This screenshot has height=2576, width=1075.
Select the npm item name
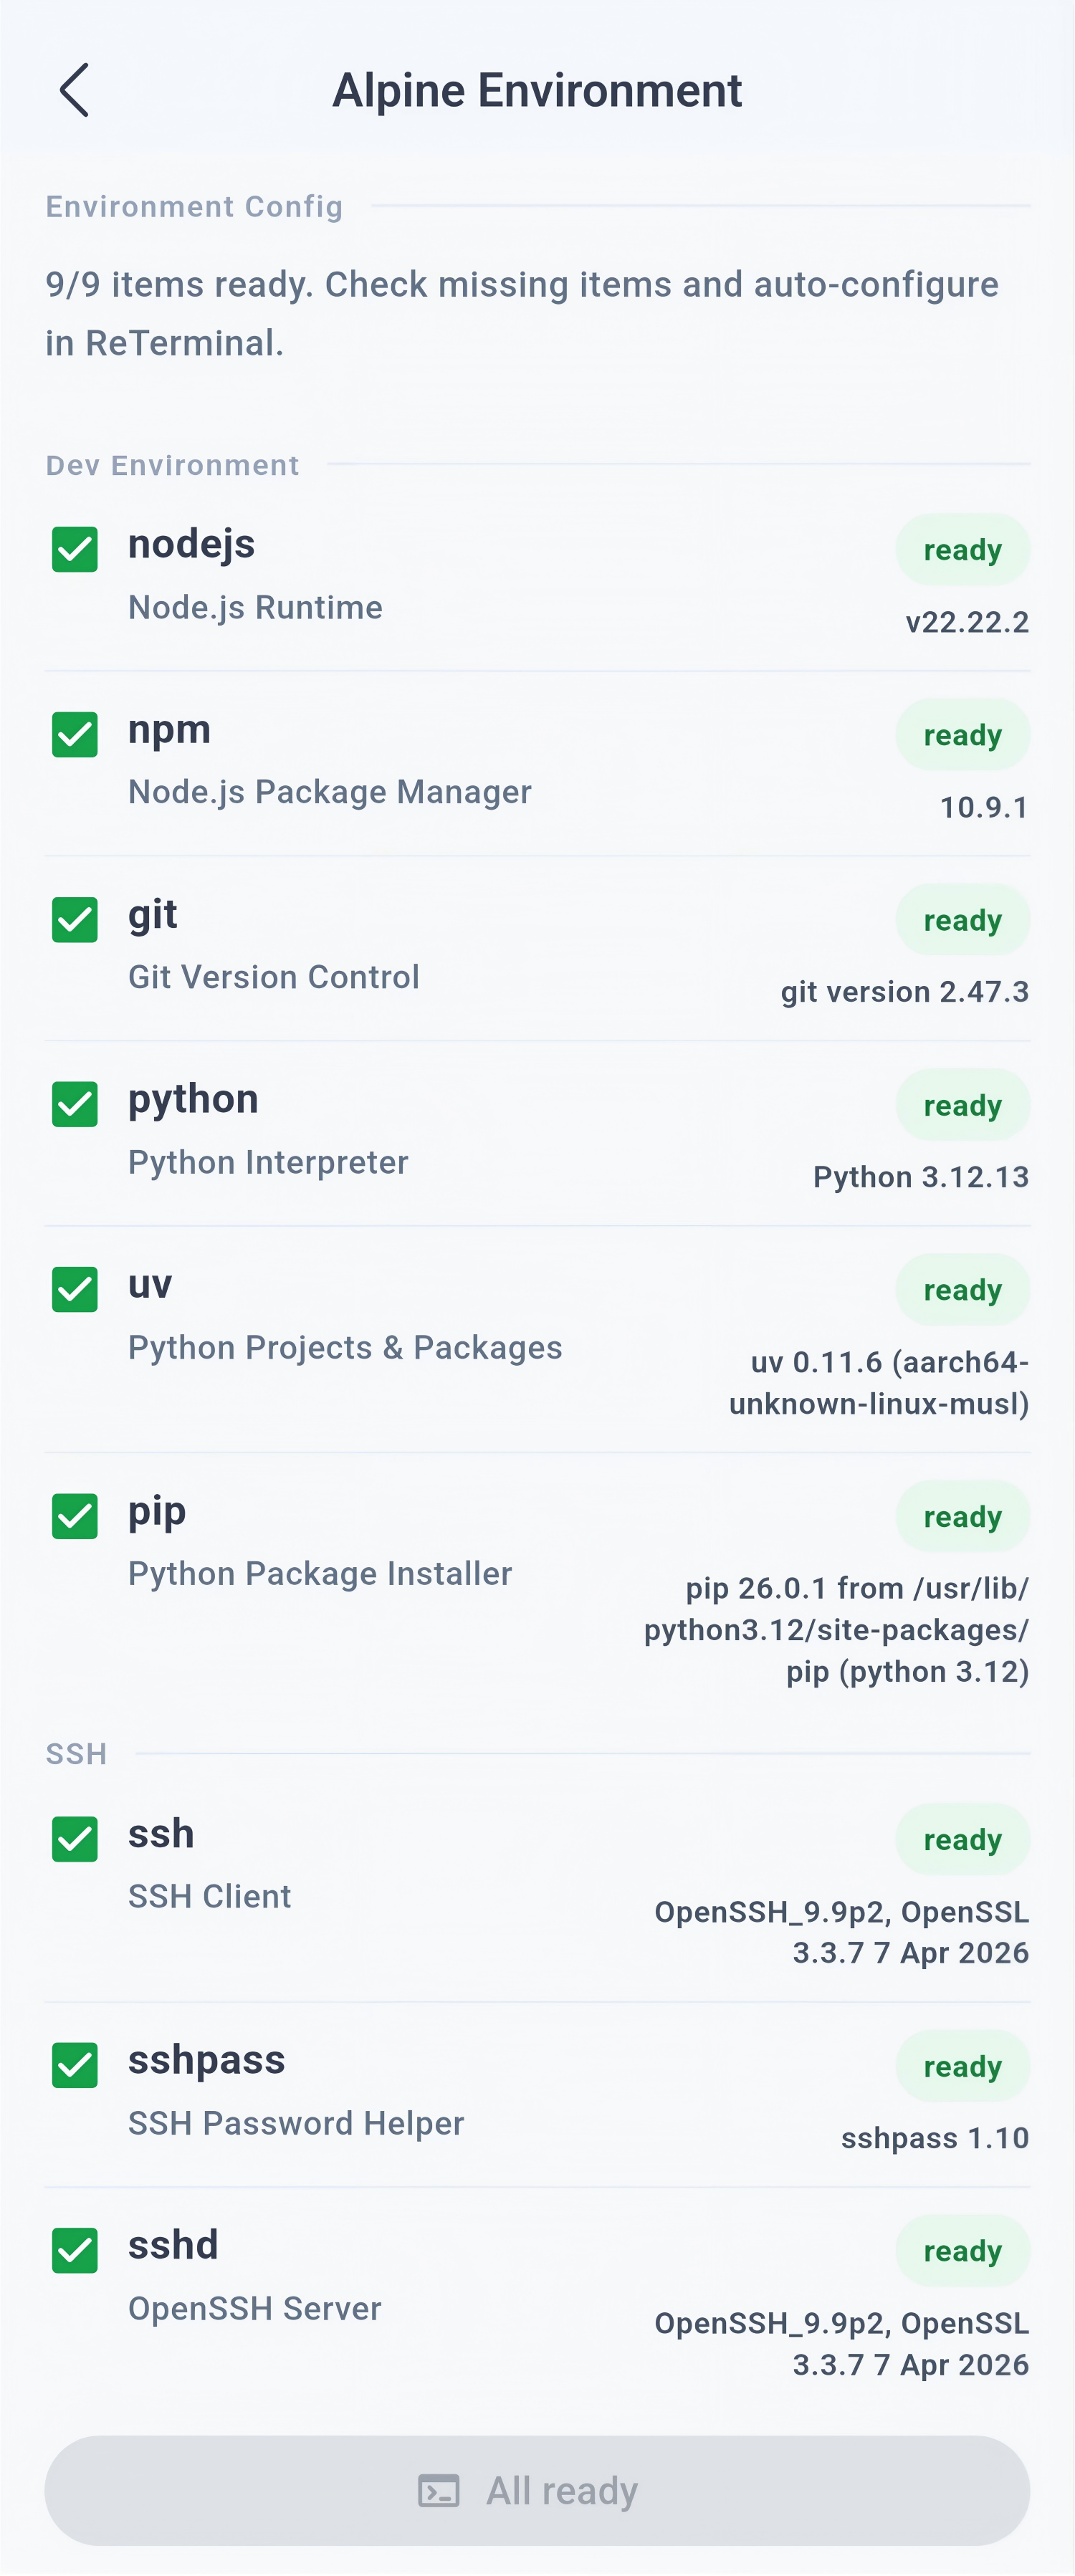click(169, 731)
